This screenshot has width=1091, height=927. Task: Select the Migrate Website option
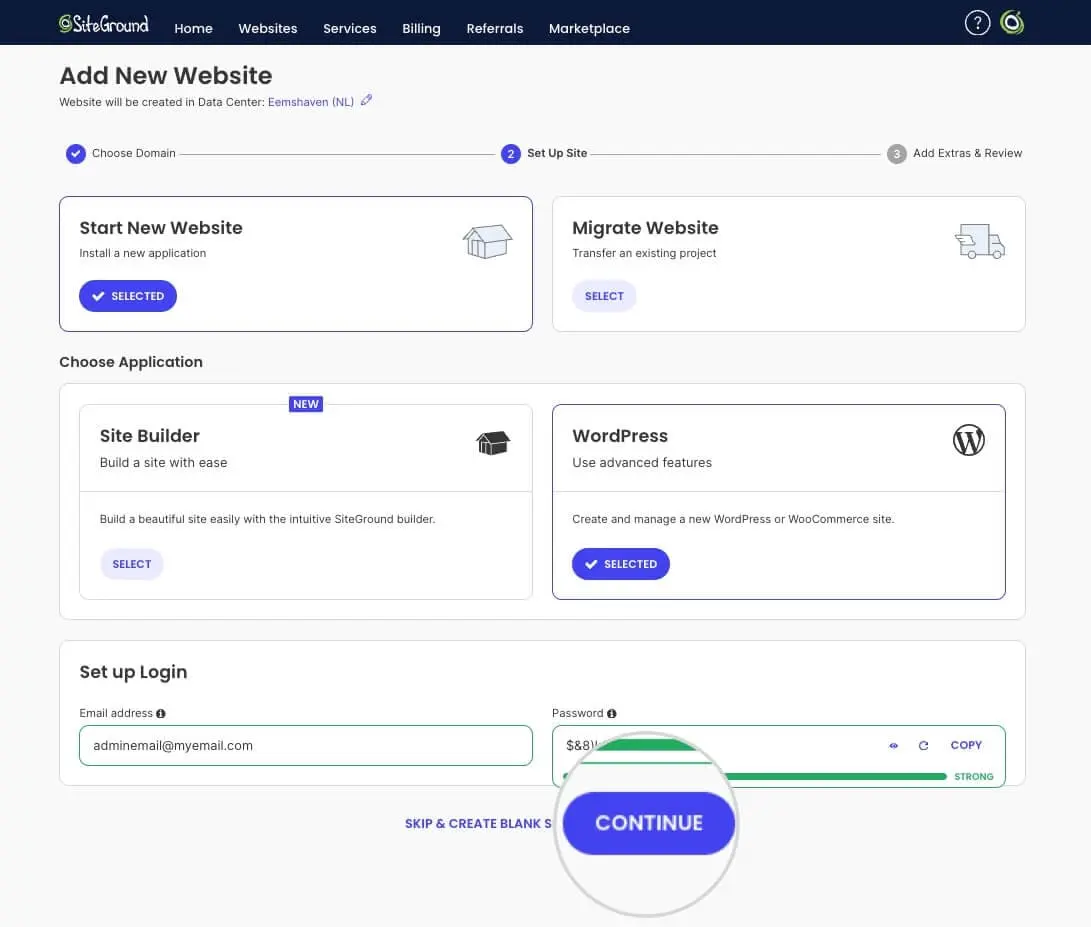pos(604,296)
